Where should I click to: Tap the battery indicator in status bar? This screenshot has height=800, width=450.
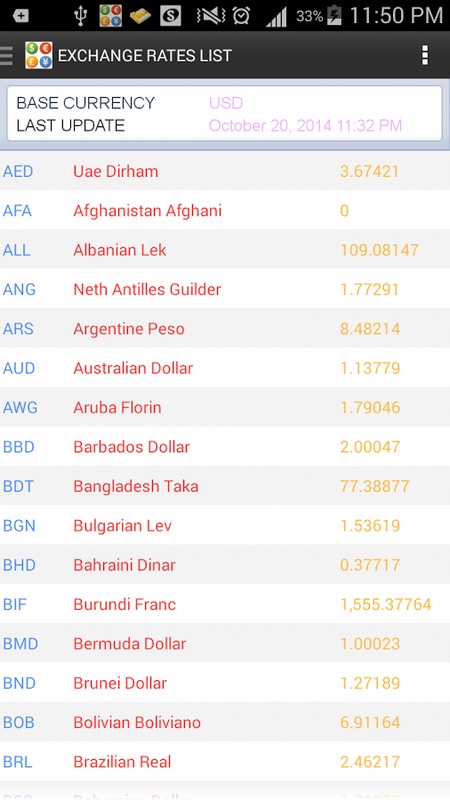[x=334, y=16]
